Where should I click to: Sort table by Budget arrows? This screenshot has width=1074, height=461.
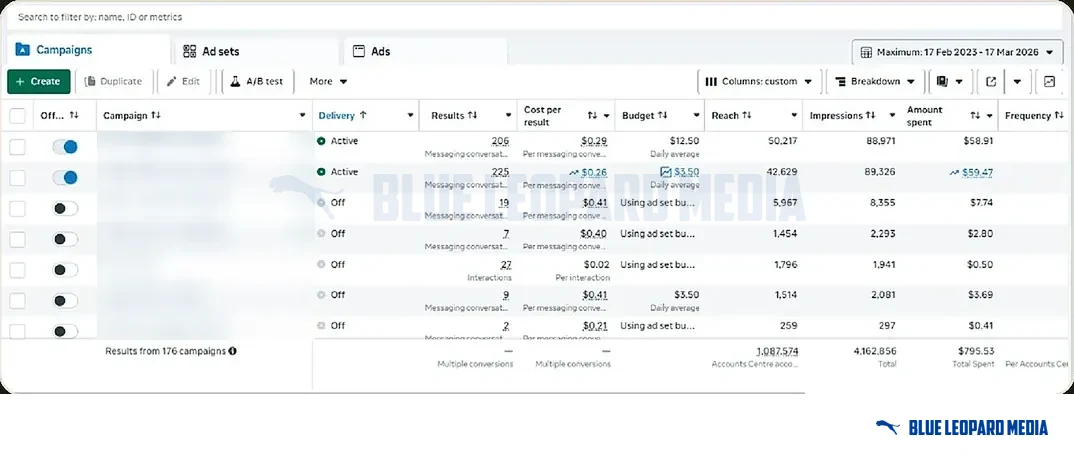pos(663,116)
